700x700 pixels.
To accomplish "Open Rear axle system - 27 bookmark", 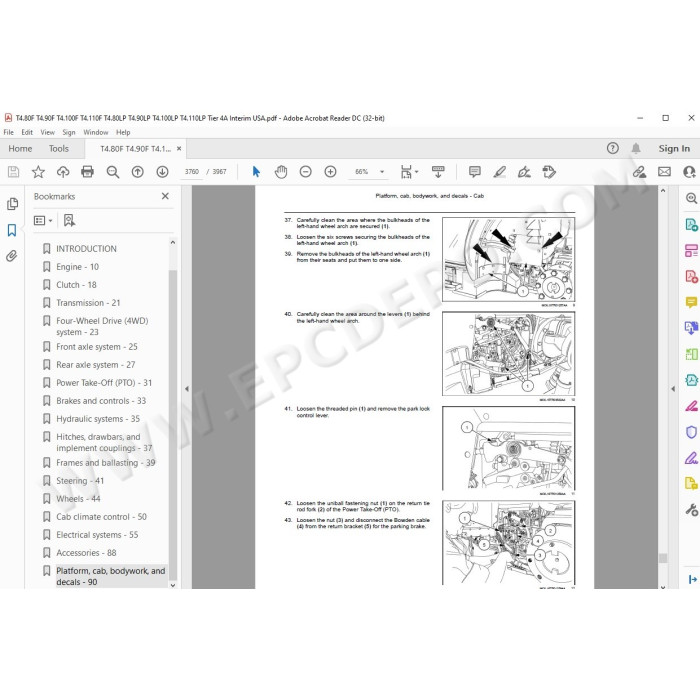I will pyautogui.click(x=96, y=365).
